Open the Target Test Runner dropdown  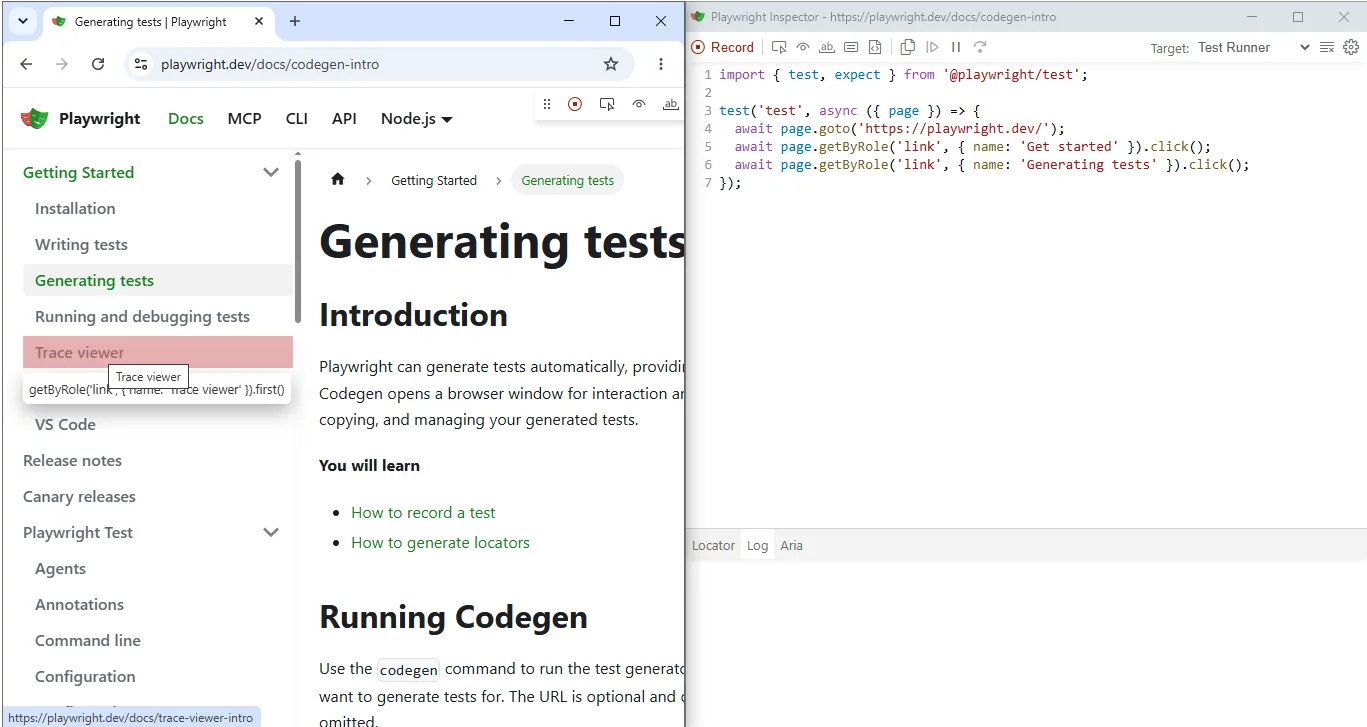[1253, 47]
